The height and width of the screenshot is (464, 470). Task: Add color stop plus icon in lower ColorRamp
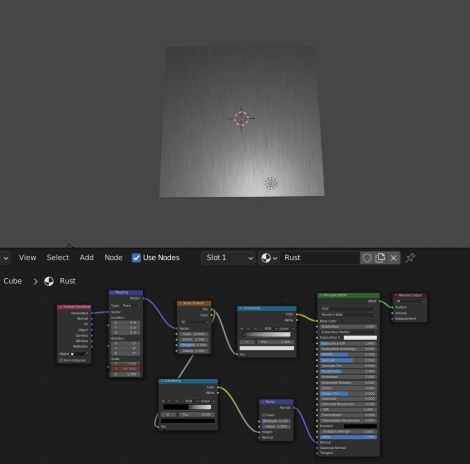click(163, 401)
